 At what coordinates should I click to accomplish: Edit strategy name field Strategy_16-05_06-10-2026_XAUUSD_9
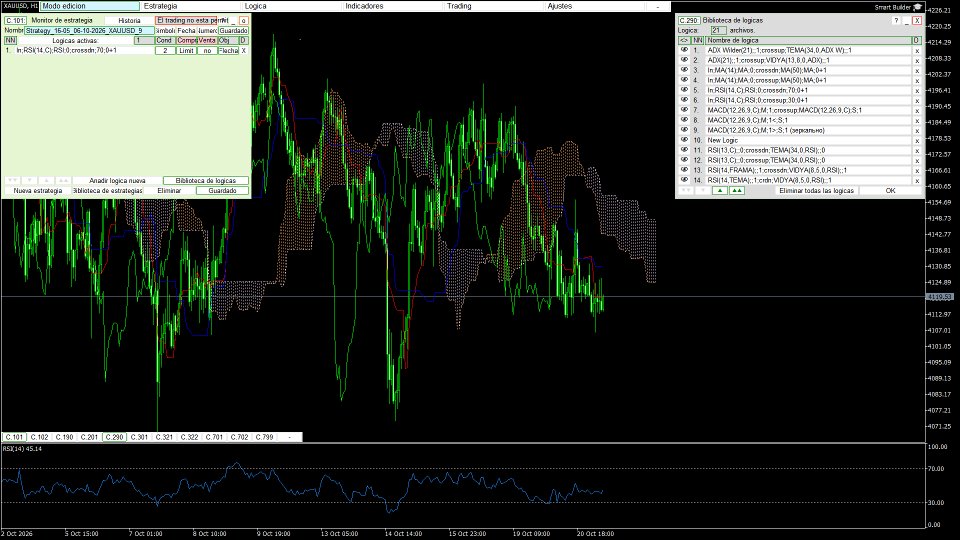coord(89,31)
